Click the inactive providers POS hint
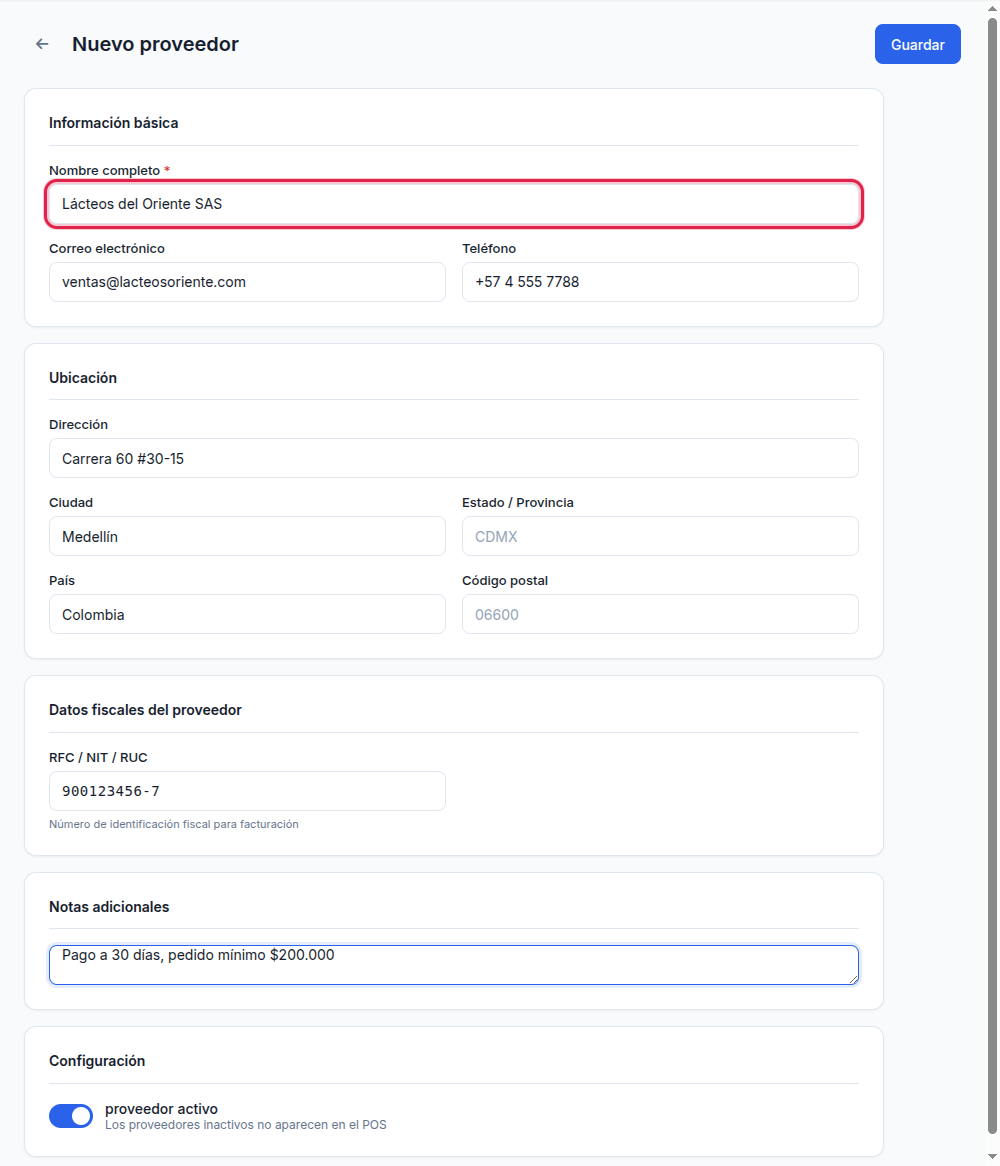 click(x=246, y=1125)
